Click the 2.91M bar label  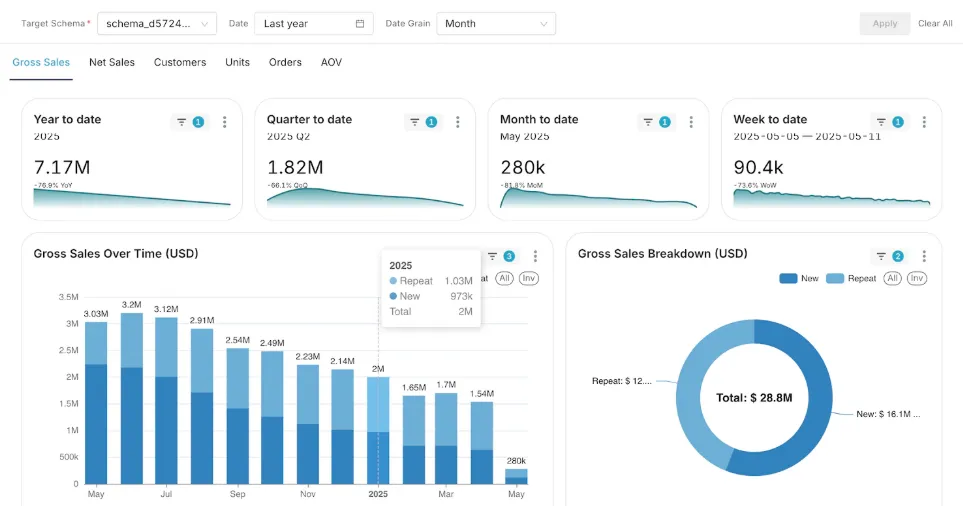202,320
